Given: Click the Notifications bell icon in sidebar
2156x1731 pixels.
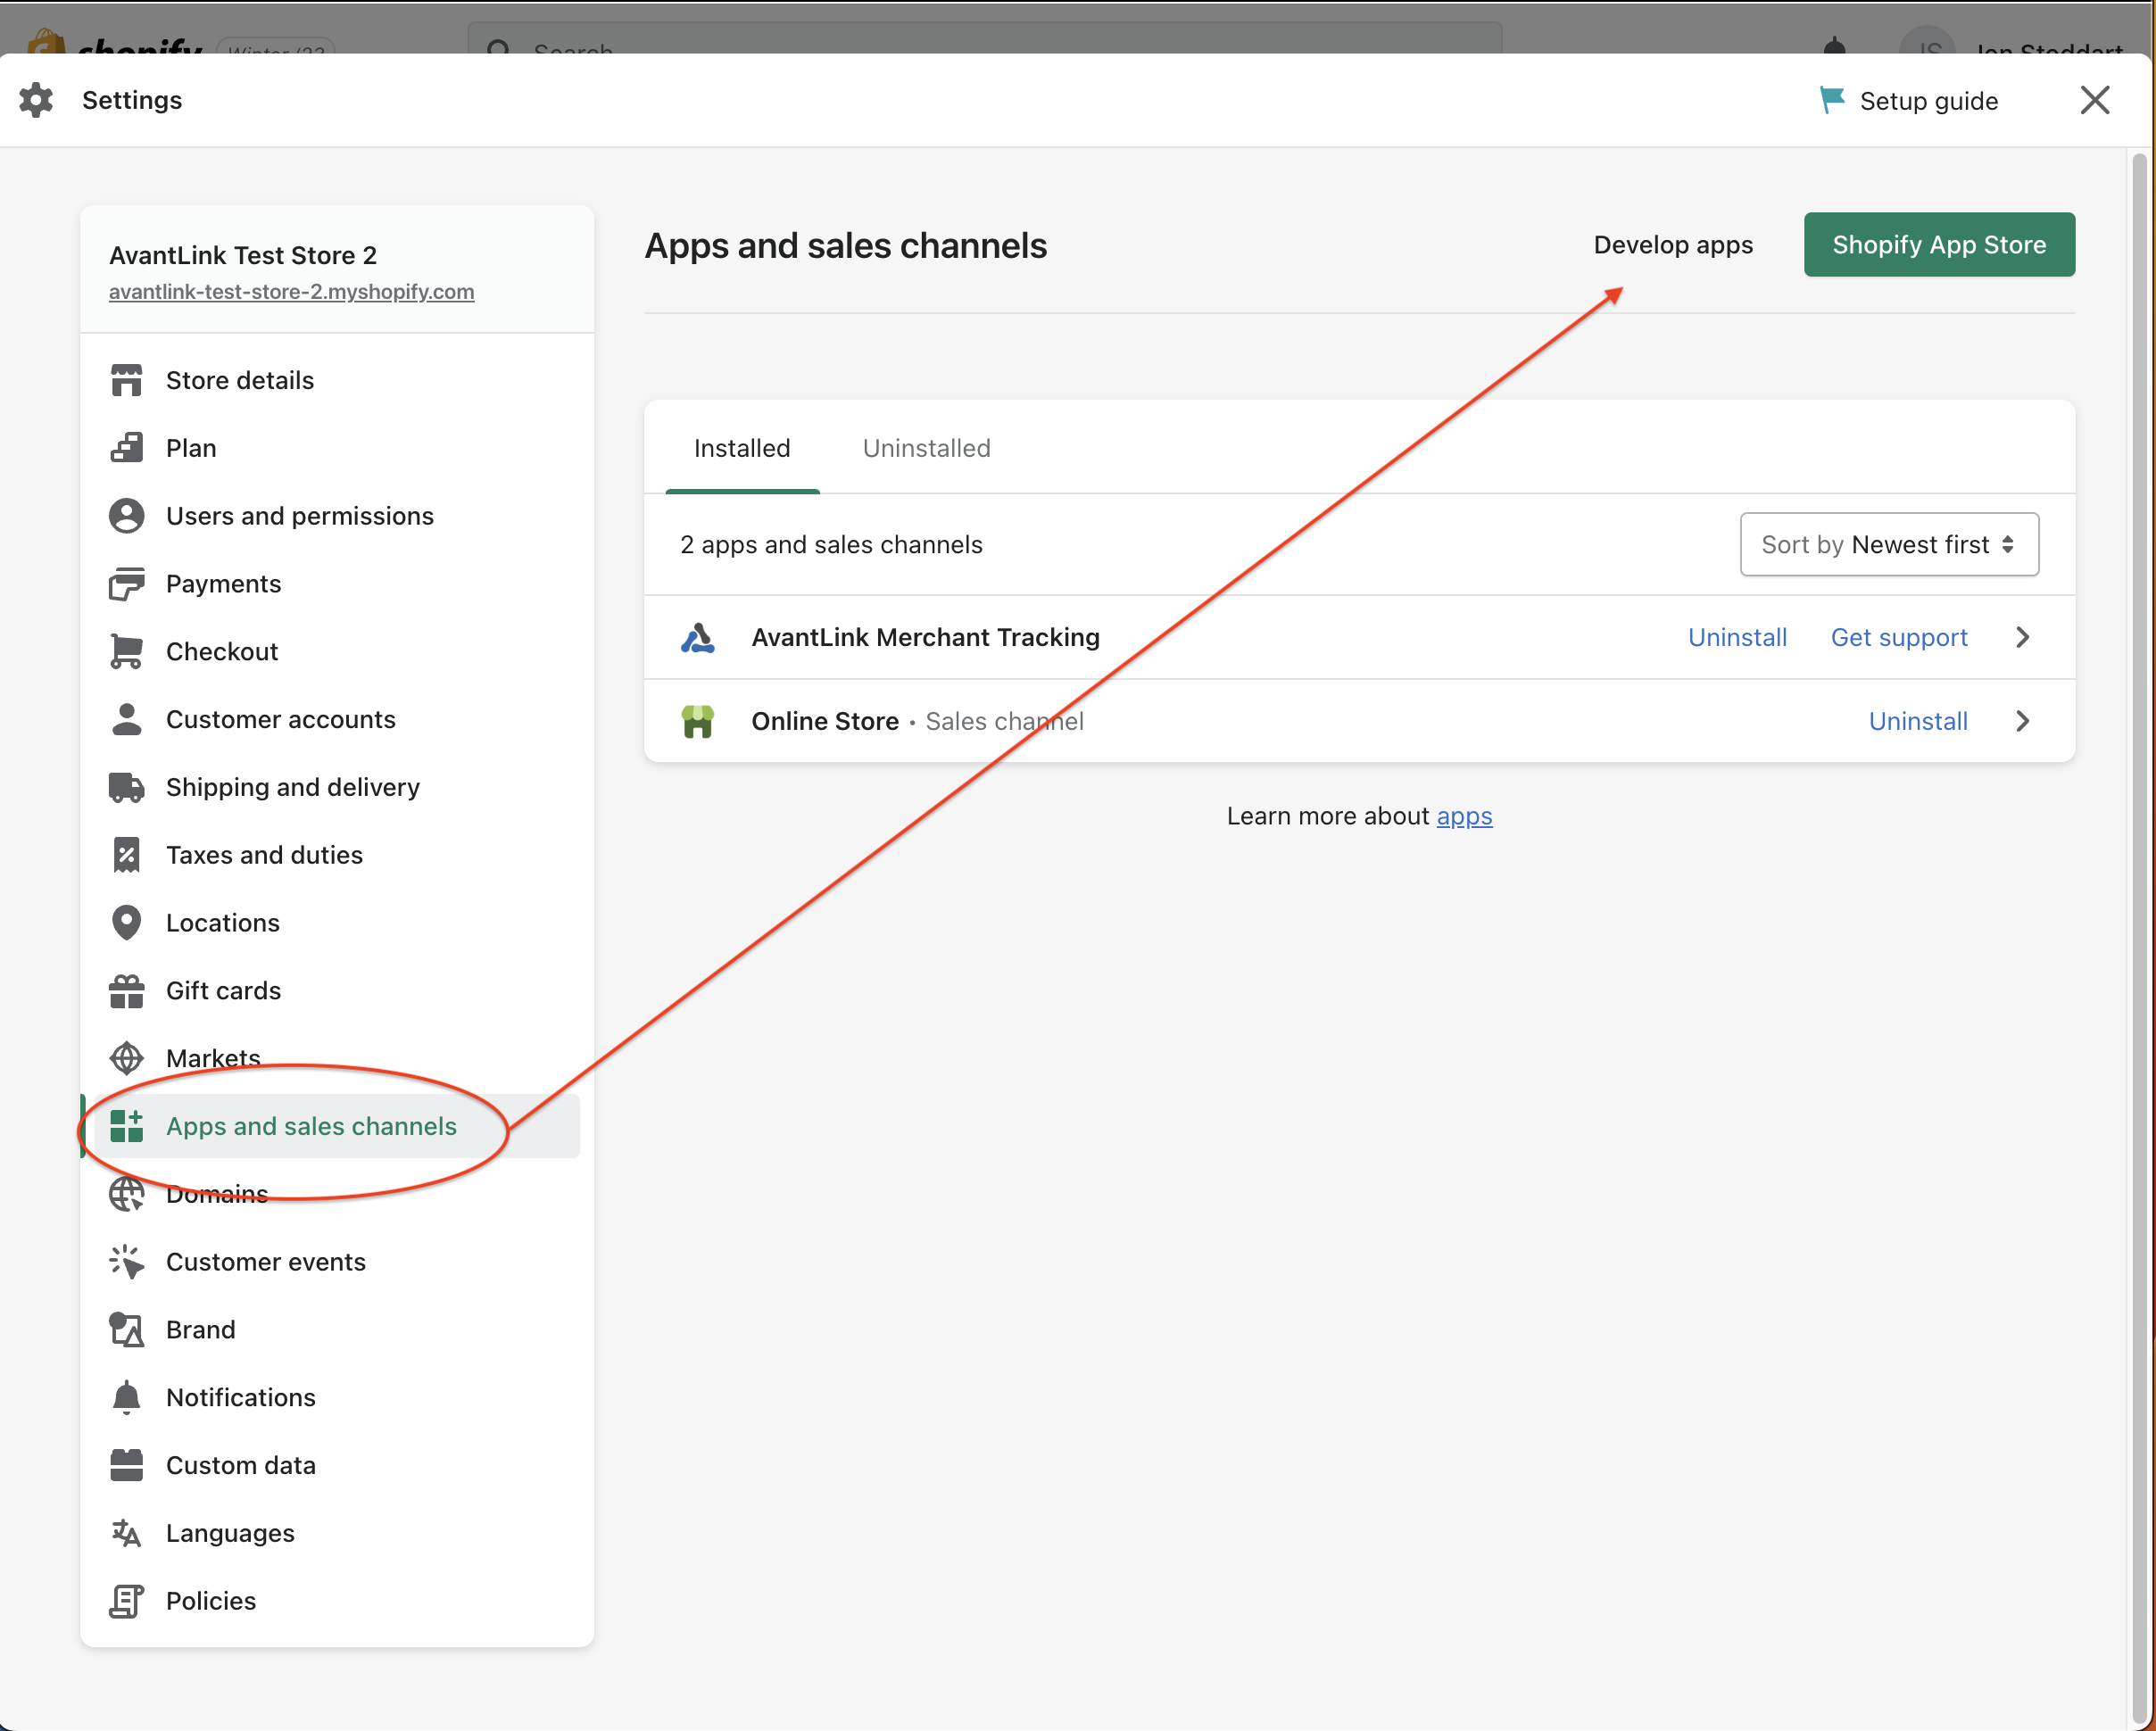Looking at the screenshot, I should click(127, 1398).
